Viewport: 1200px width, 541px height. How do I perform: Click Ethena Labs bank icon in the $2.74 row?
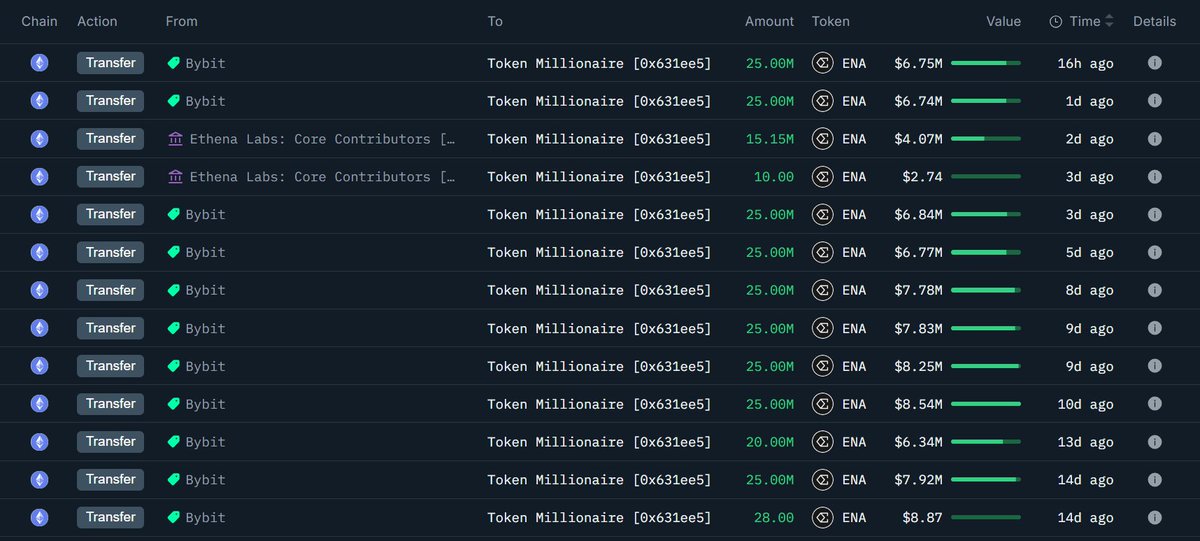pos(175,177)
